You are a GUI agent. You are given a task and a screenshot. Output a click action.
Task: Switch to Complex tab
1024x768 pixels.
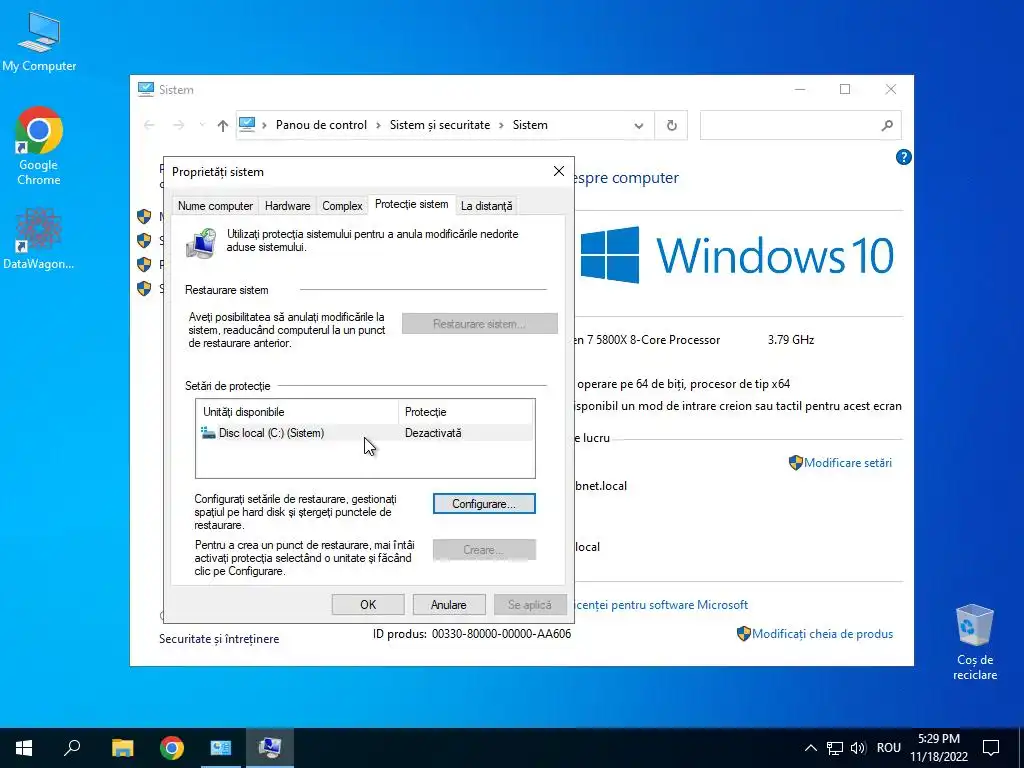pyautogui.click(x=342, y=206)
